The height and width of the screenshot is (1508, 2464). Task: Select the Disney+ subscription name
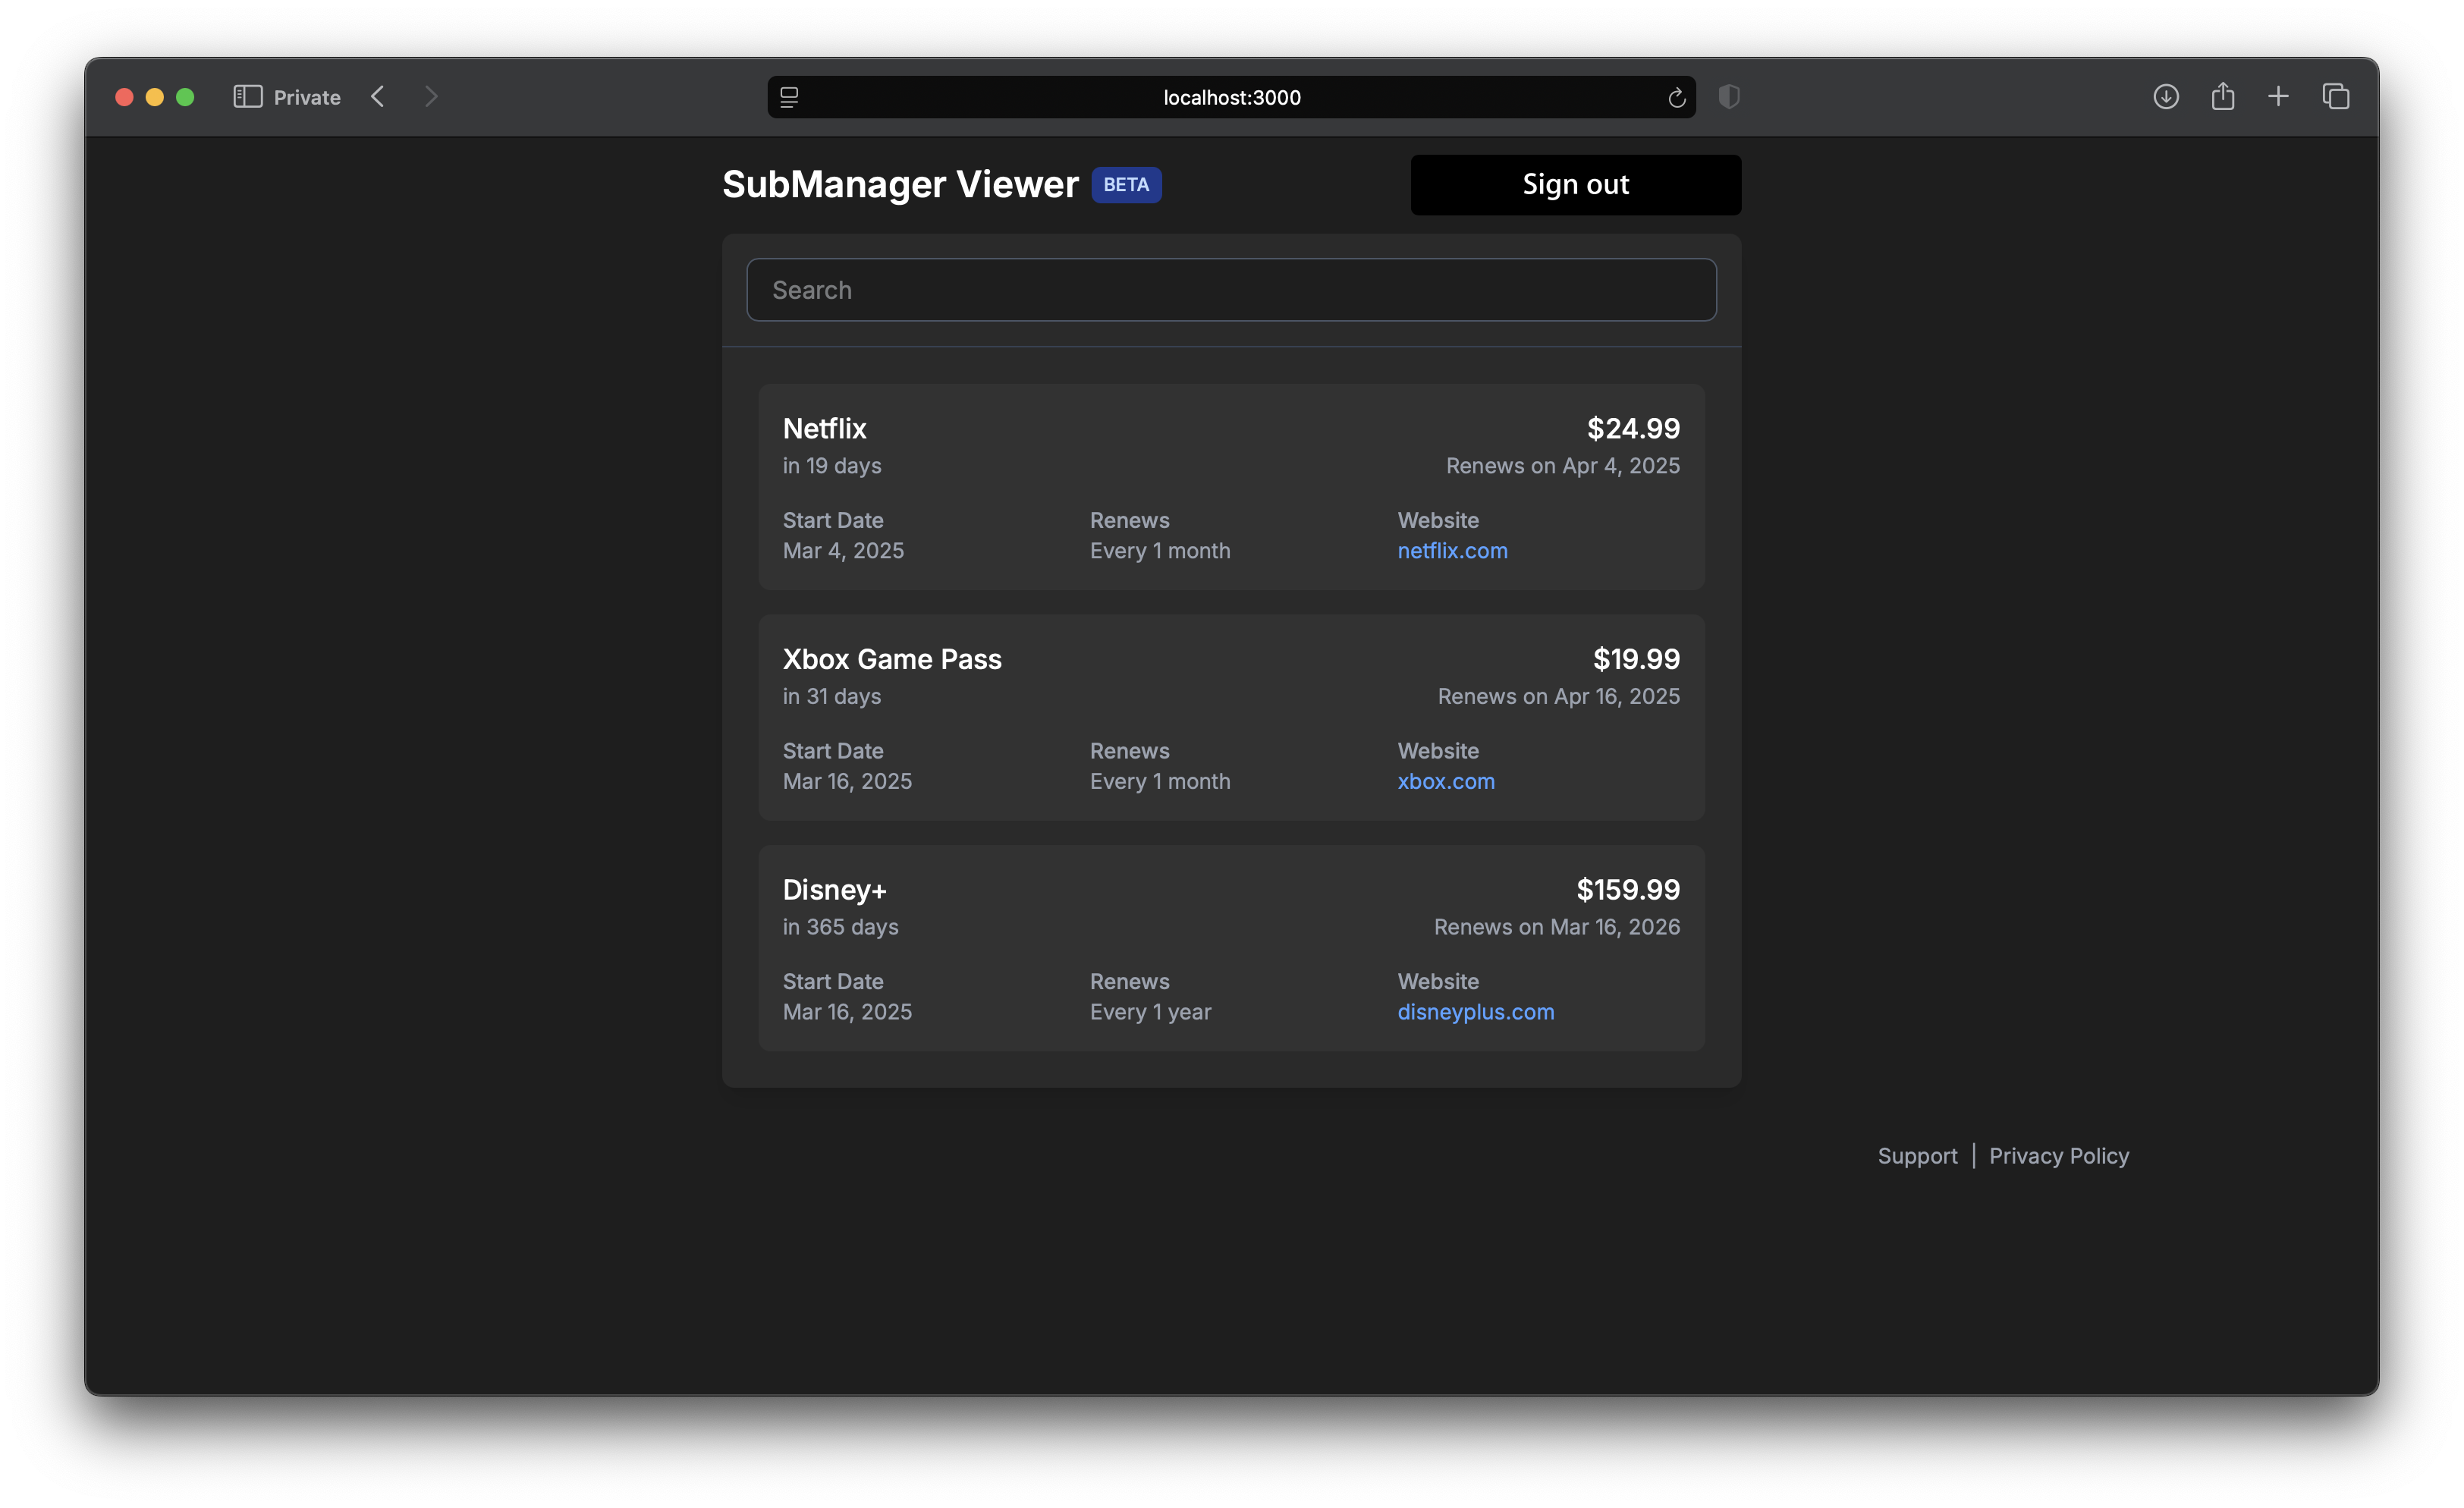coord(834,889)
